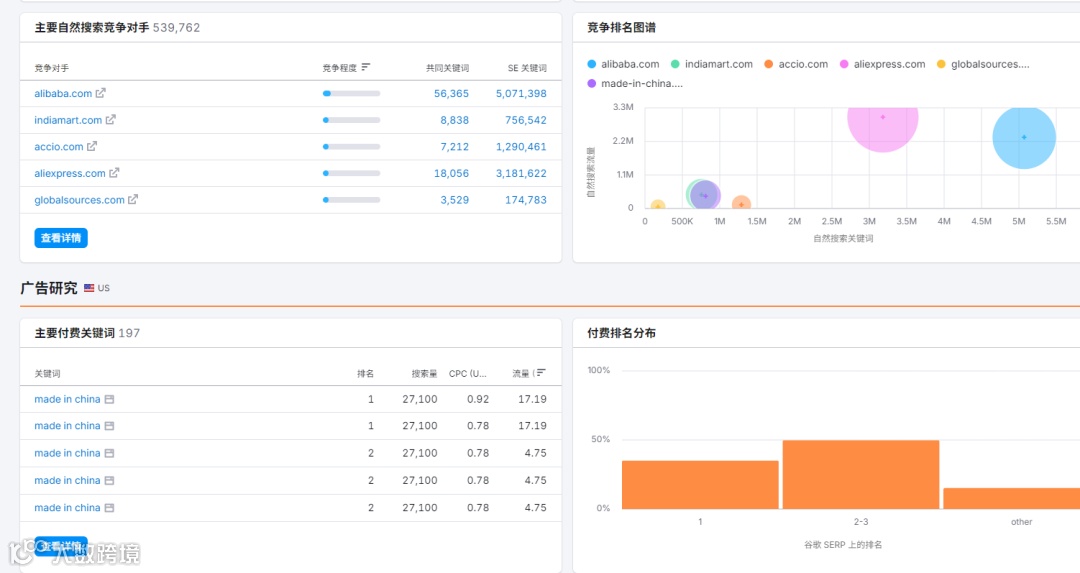Toggle globalsources legend entry
The image size is (1080, 573).
click(x=983, y=64)
